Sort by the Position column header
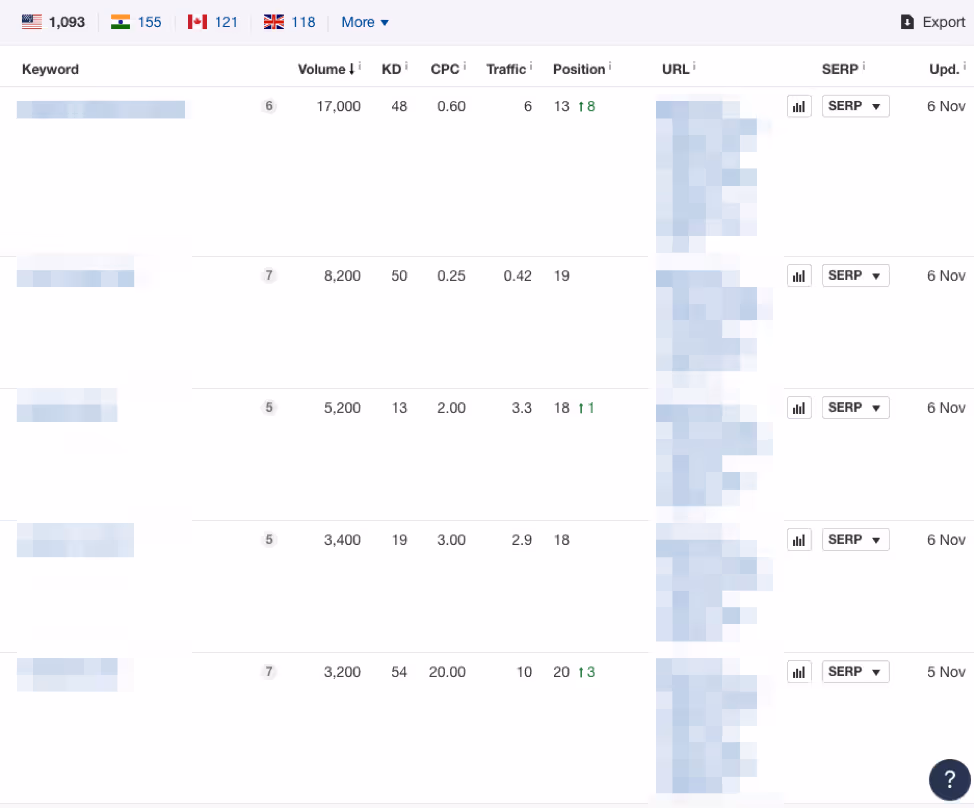 click(x=579, y=70)
